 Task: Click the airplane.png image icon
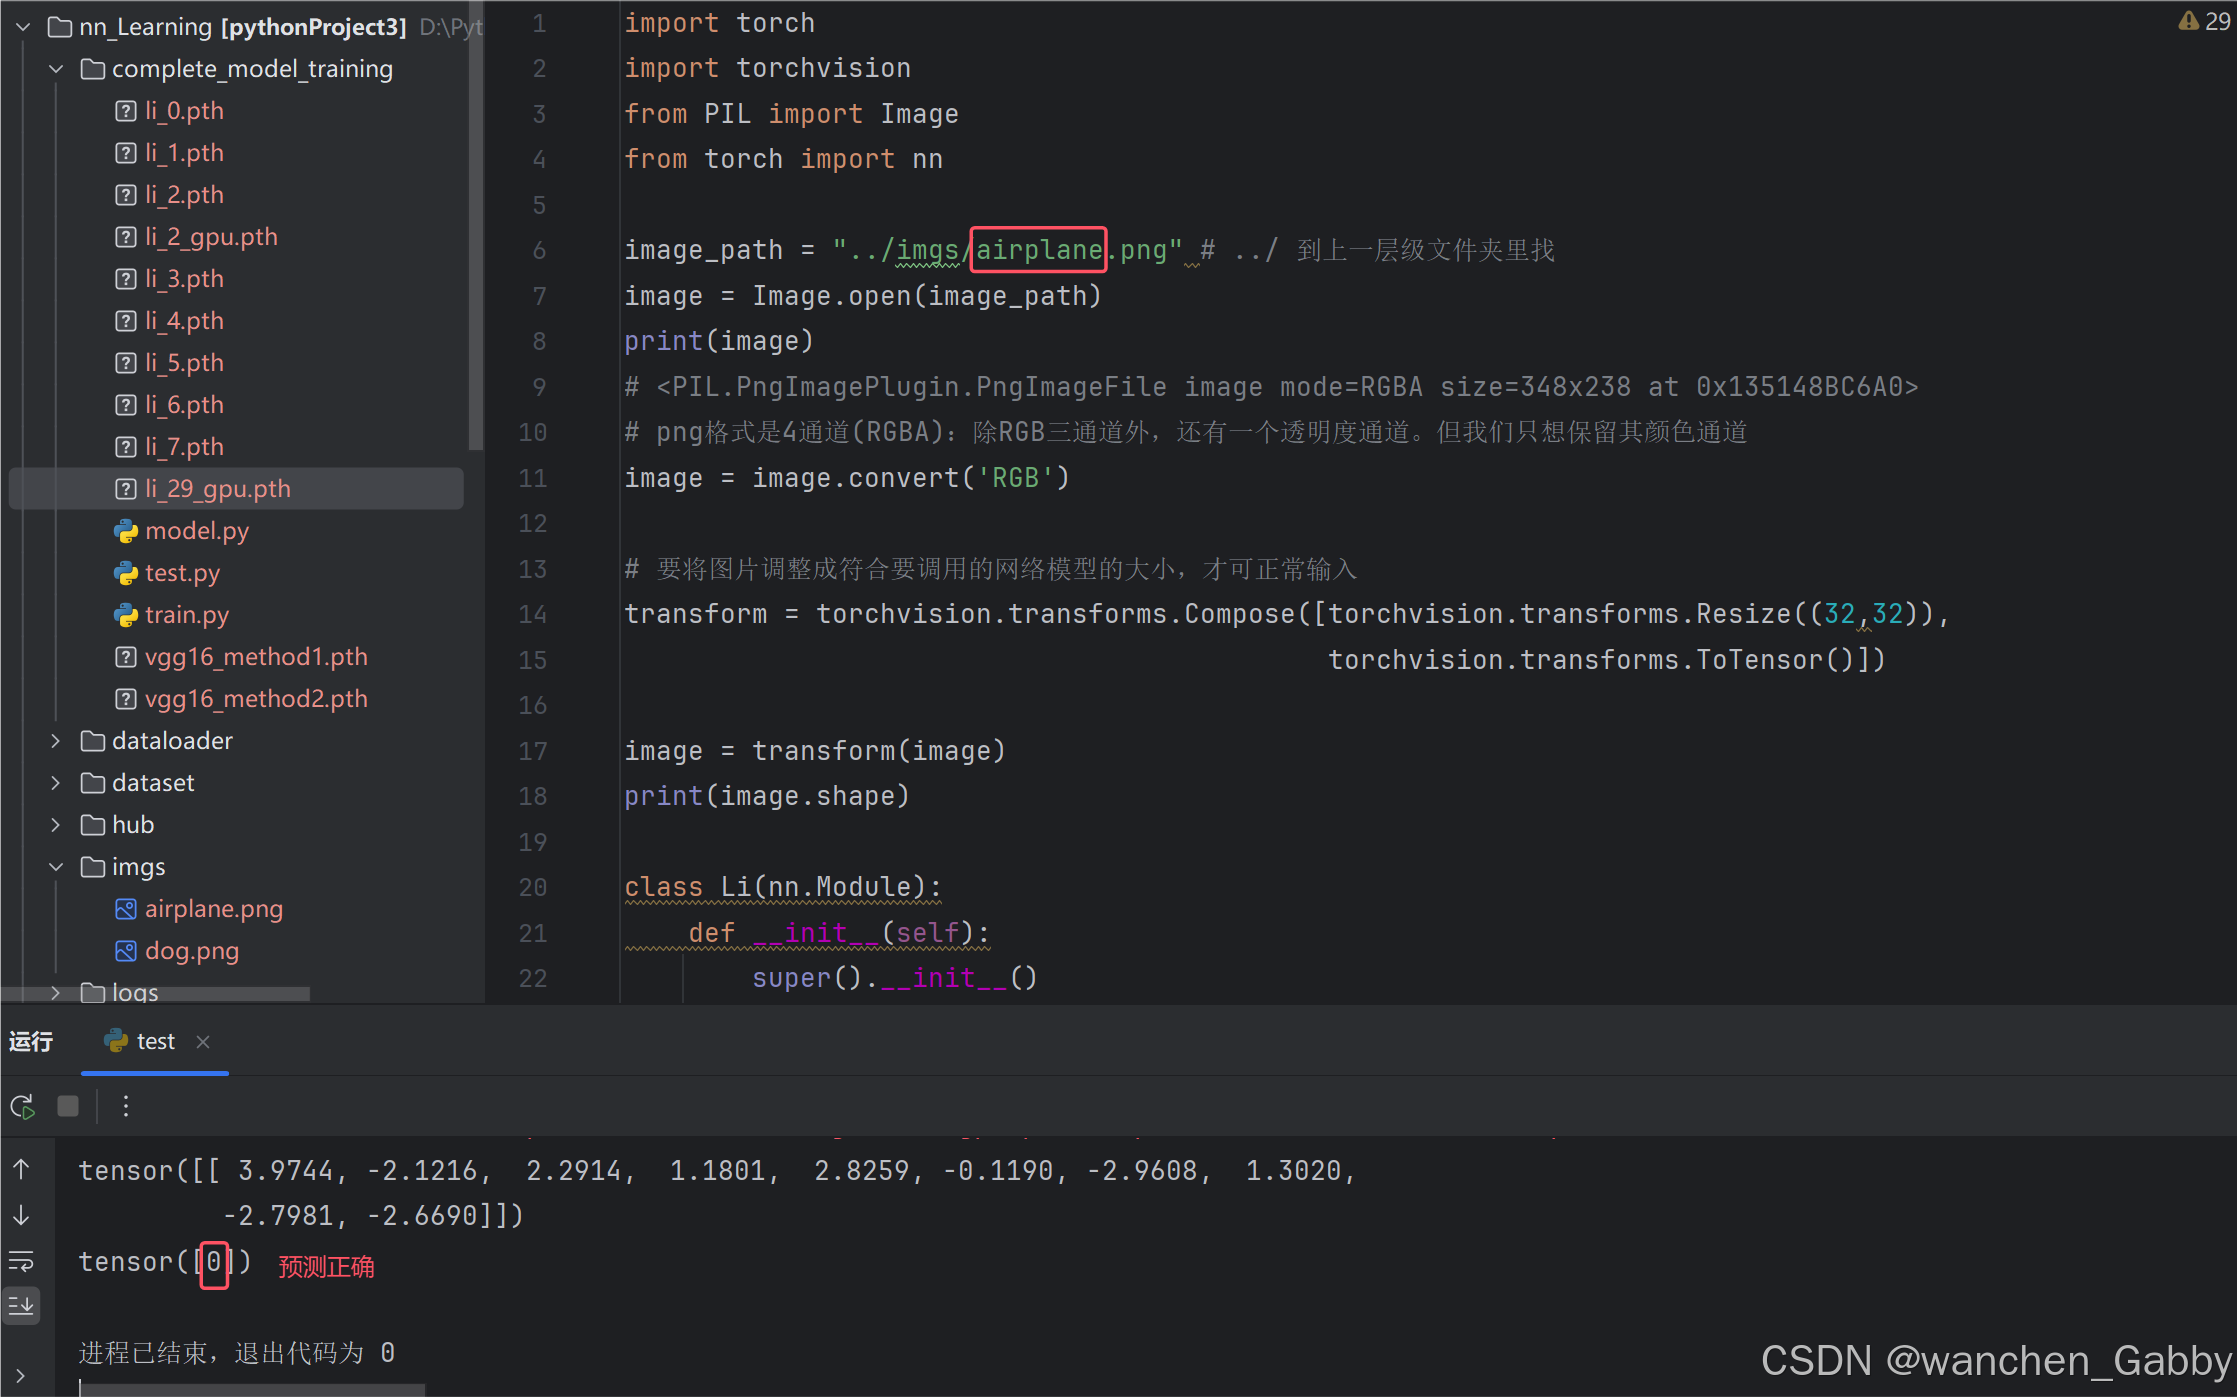(126, 909)
